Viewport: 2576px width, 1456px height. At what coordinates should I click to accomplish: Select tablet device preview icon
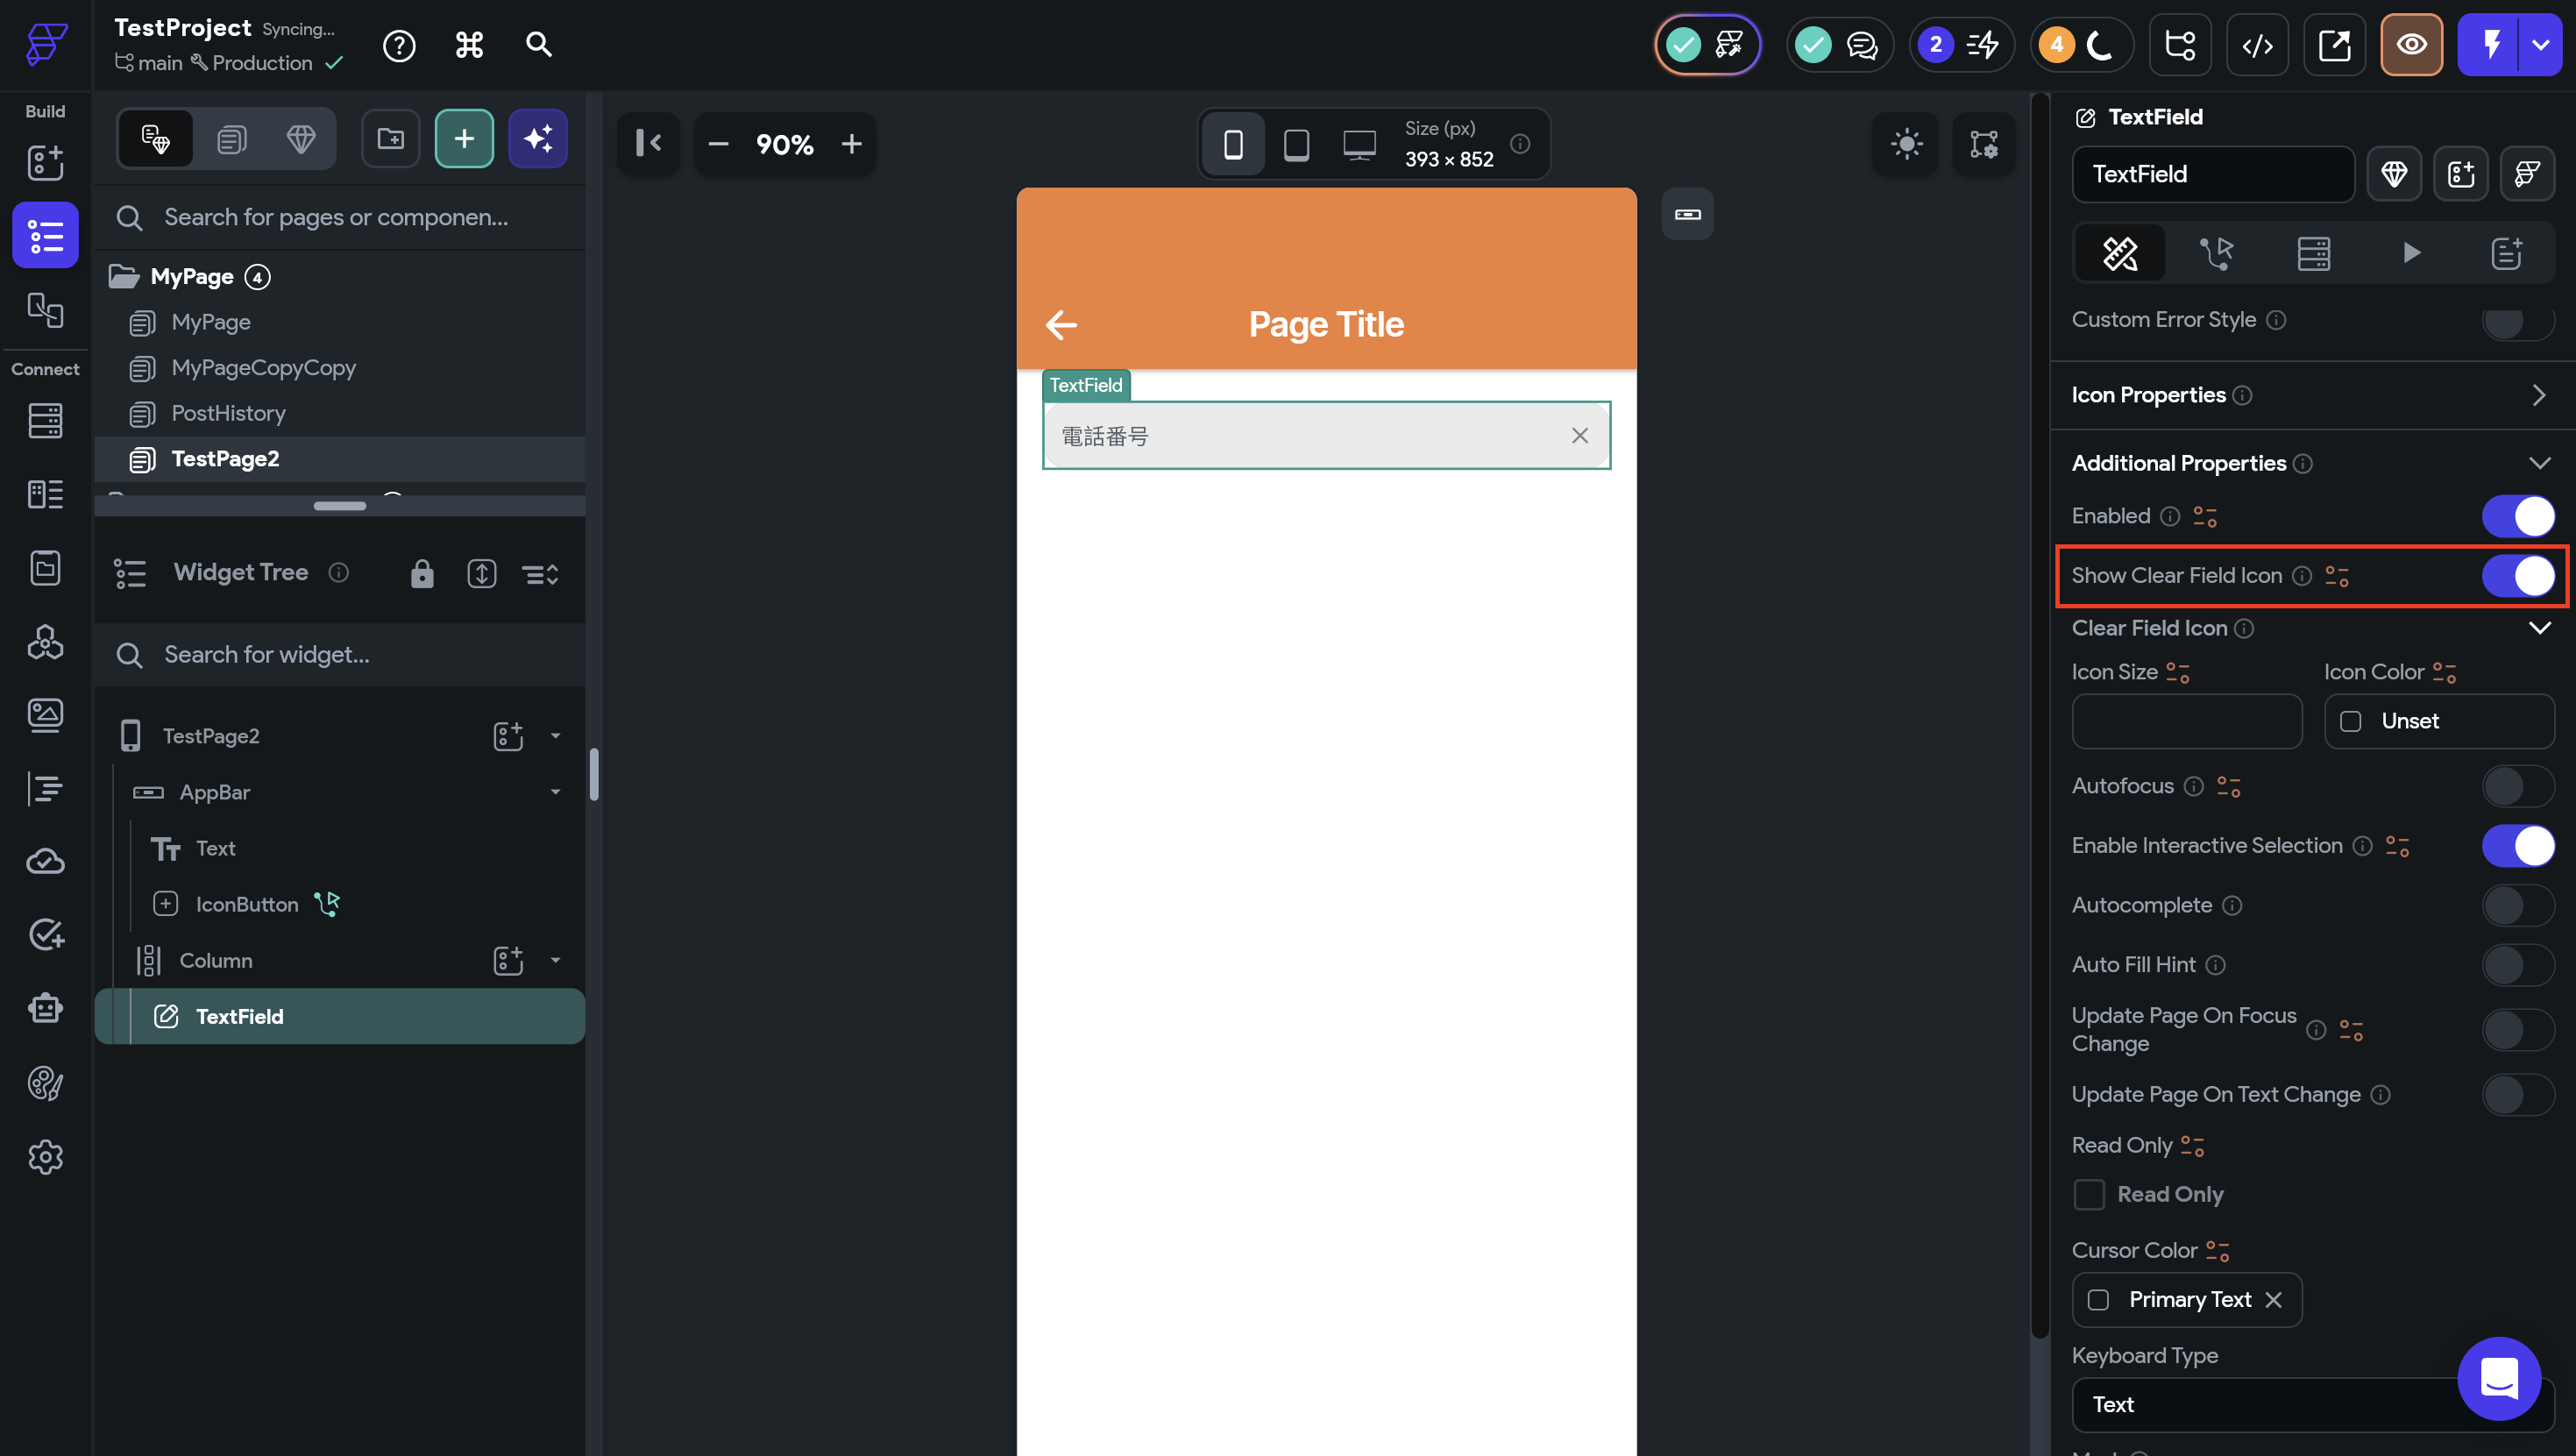click(x=1296, y=145)
